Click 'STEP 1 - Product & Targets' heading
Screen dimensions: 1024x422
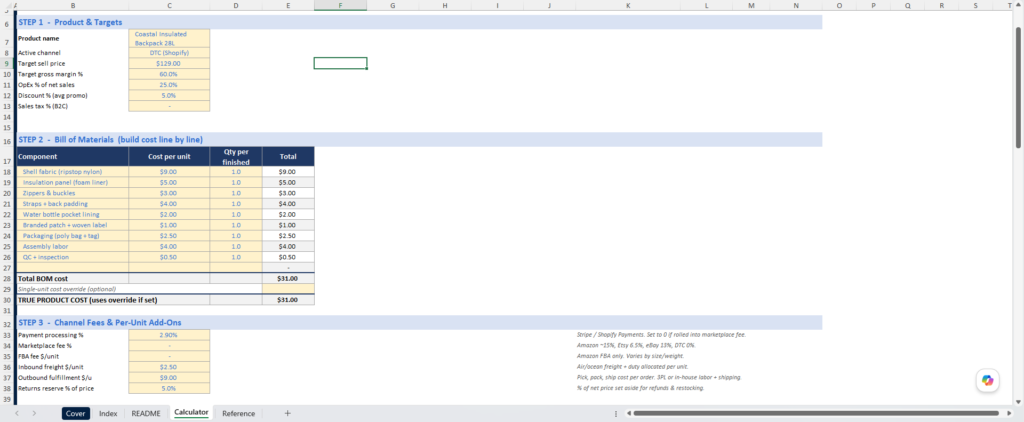pos(70,22)
